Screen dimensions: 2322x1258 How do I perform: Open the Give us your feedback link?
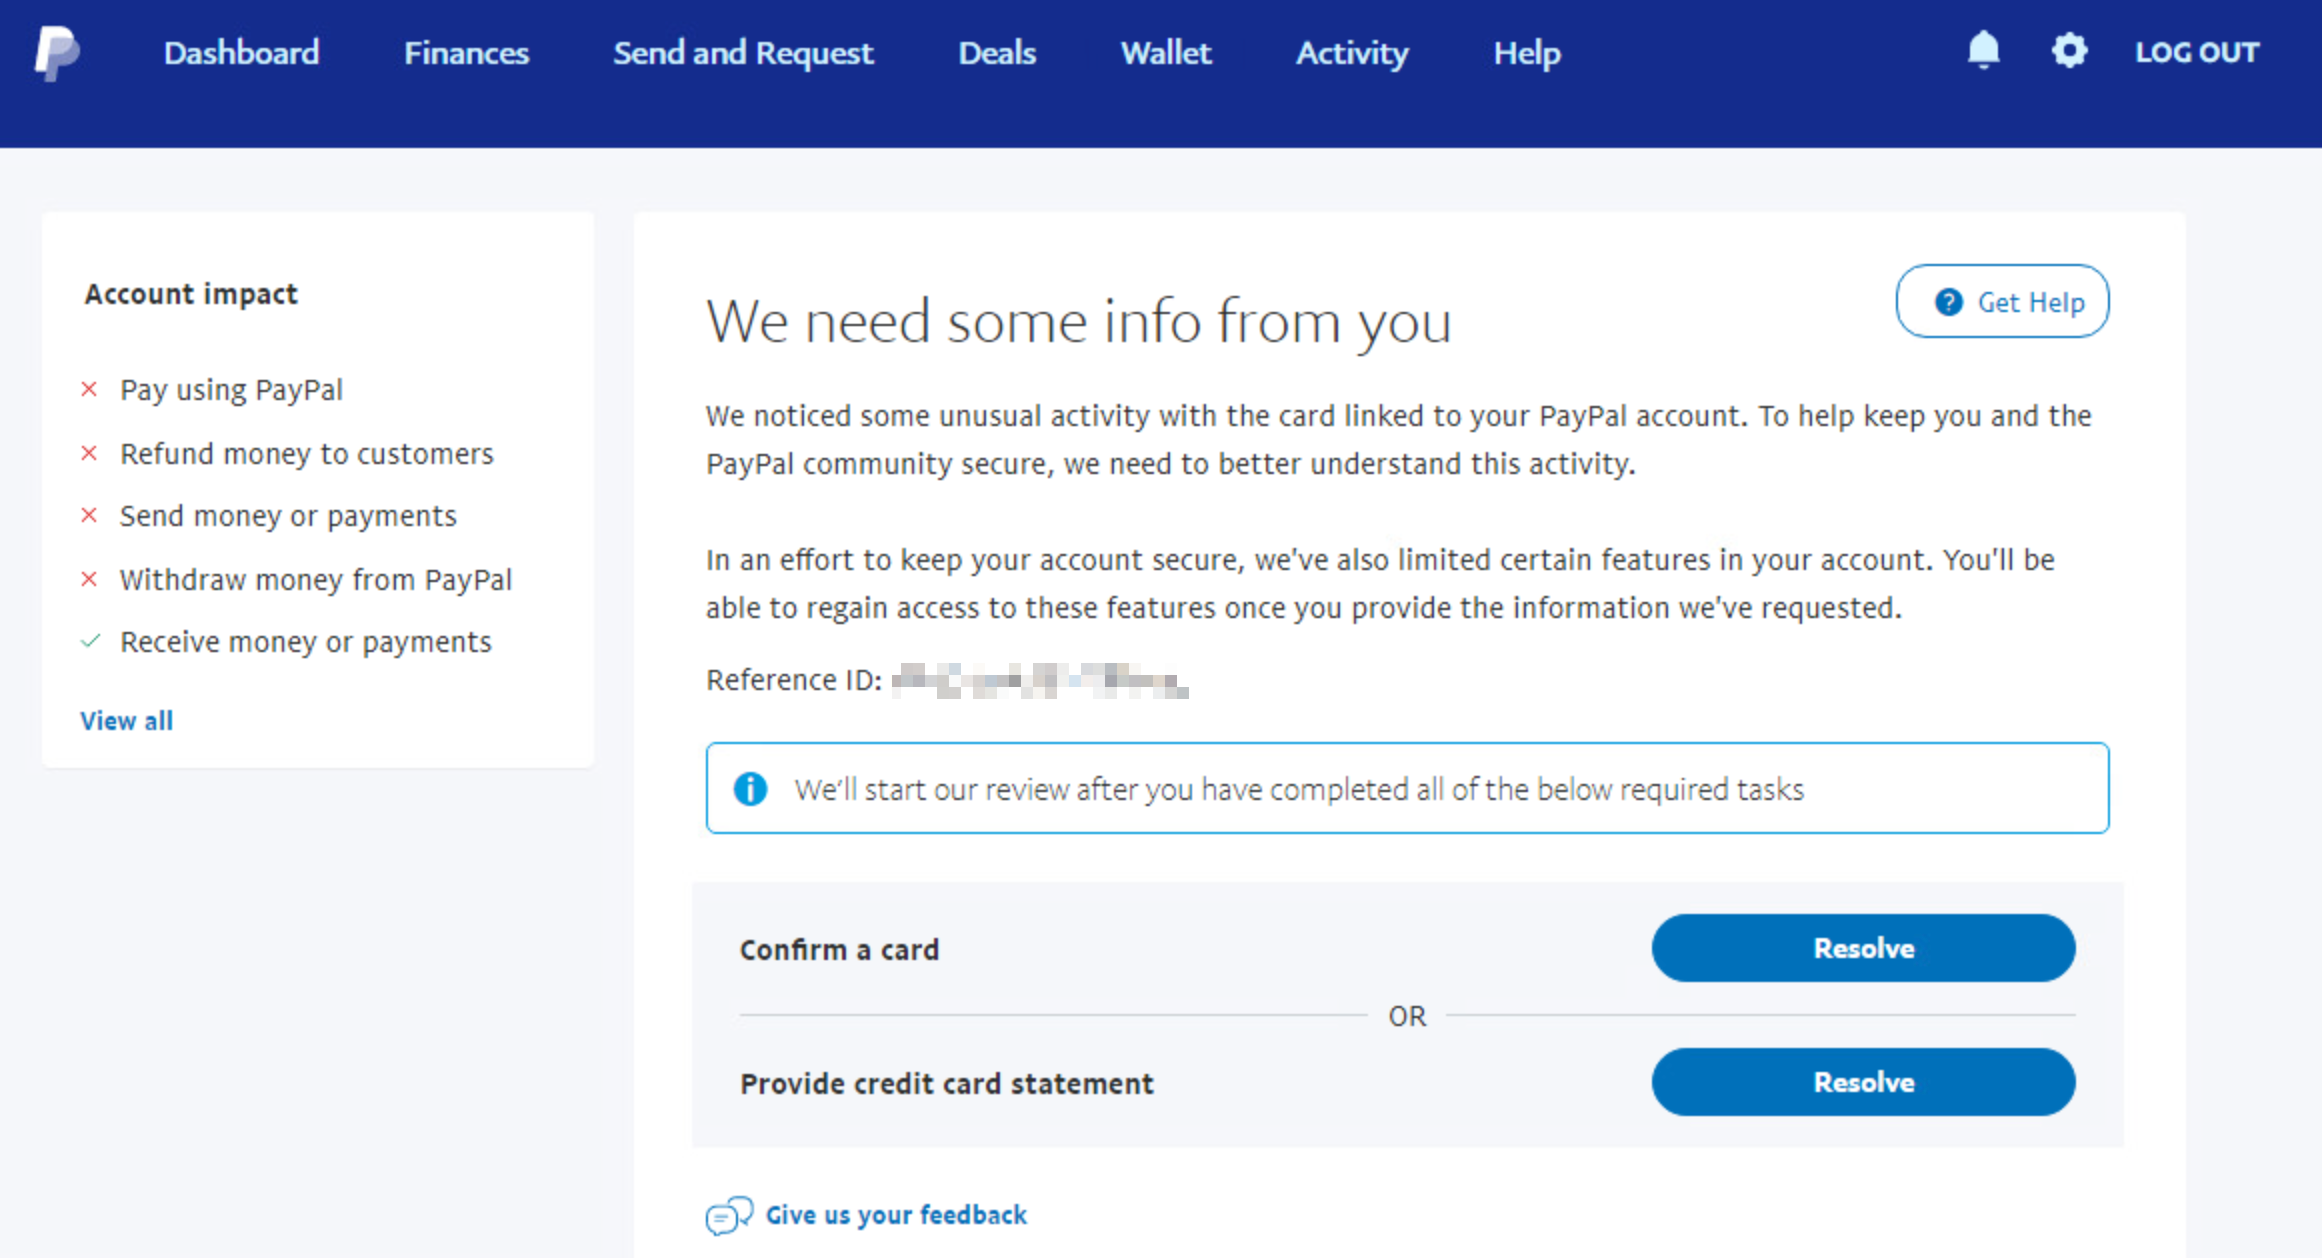point(896,1215)
